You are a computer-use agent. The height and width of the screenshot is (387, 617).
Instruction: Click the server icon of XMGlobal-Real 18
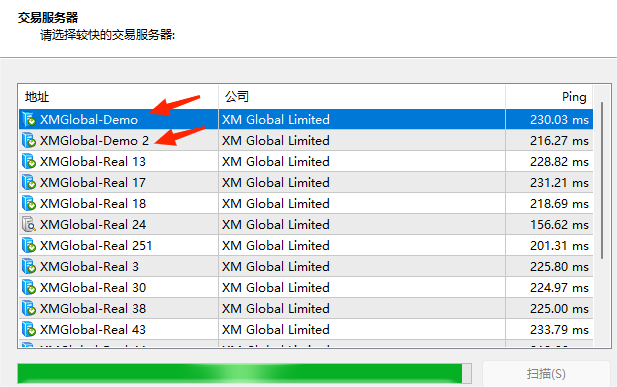pyautogui.click(x=29, y=203)
